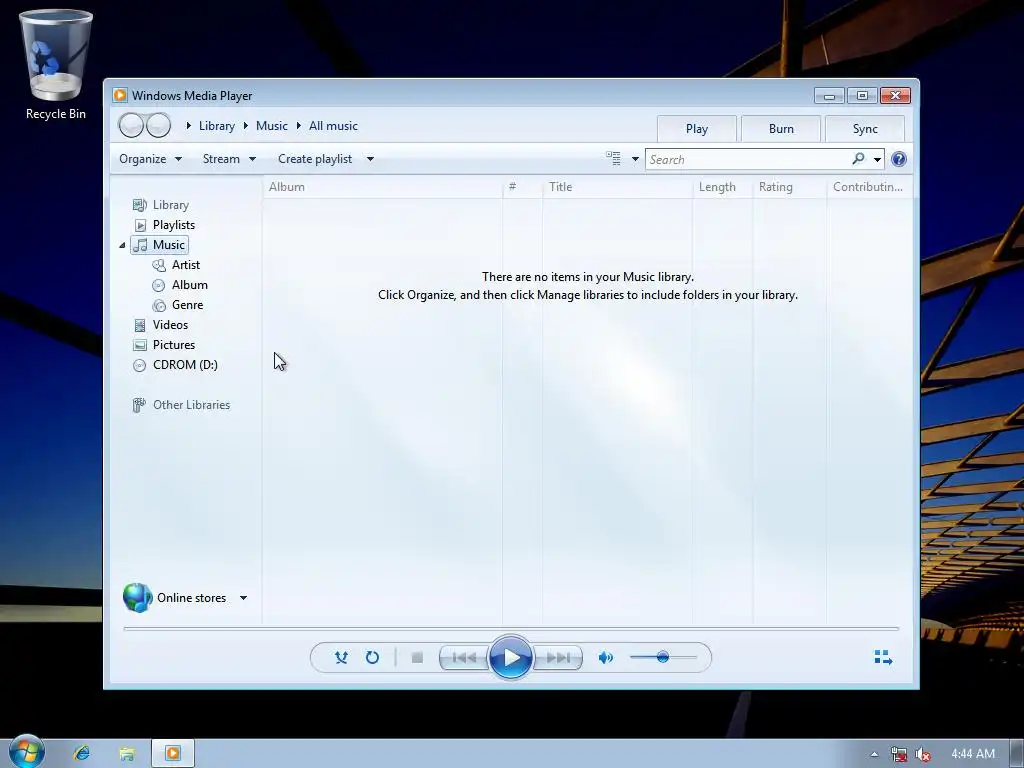
Task: Toggle repeat mode on
Action: pyautogui.click(x=372, y=657)
